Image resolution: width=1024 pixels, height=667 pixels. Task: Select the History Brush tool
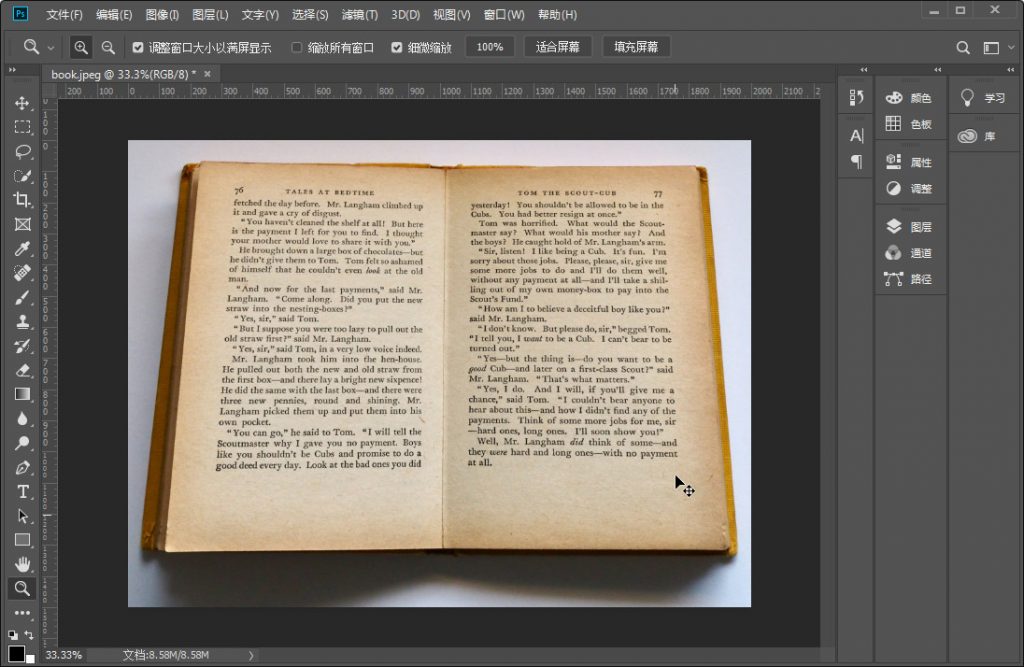point(22,346)
